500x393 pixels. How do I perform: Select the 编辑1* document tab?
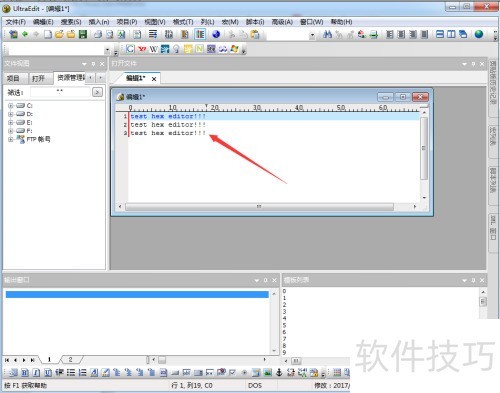click(x=136, y=78)
